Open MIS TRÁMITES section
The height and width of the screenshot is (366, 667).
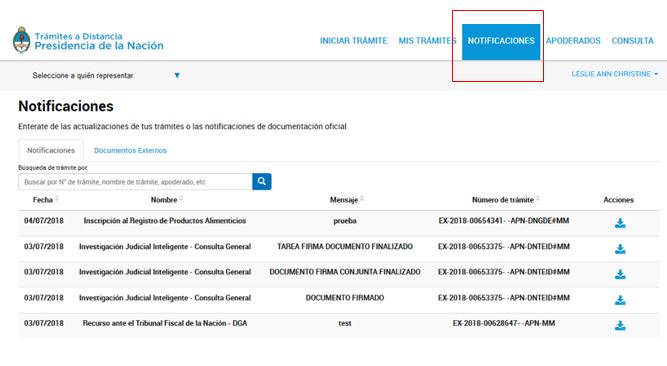tap(427, 41)
